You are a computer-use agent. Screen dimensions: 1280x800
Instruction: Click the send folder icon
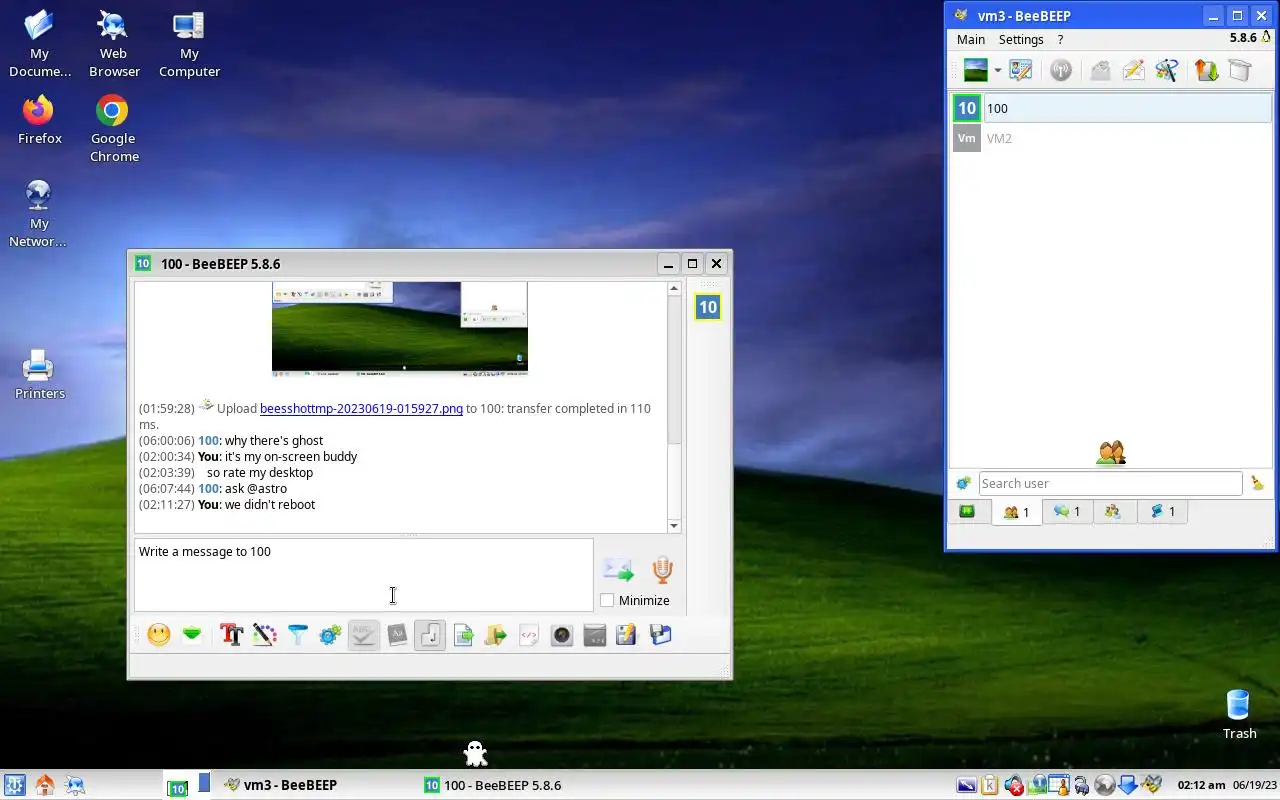[496, 634]
